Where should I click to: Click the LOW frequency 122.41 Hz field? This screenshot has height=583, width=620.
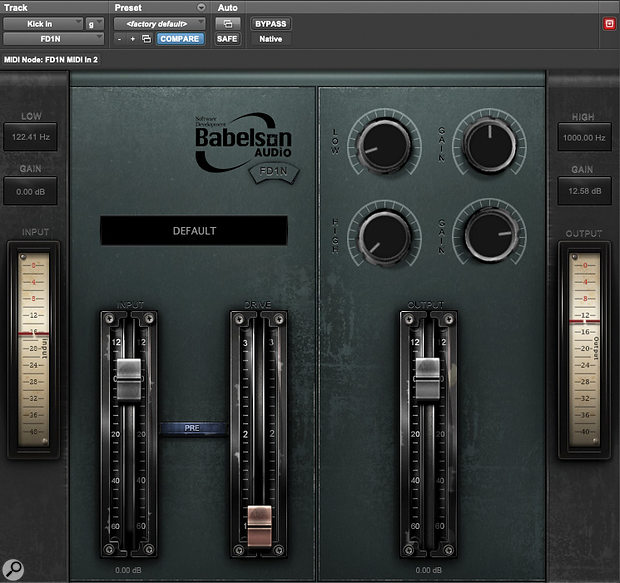coord(30,137)
